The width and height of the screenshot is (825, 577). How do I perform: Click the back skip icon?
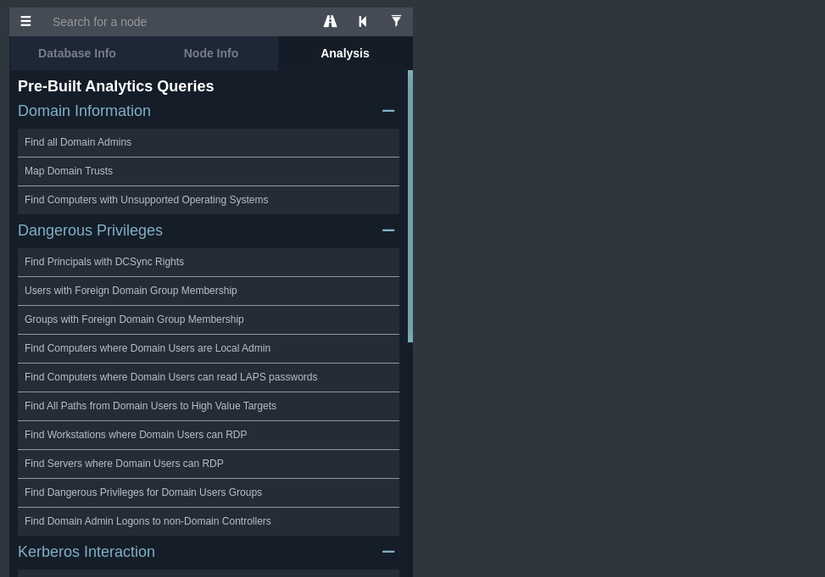pyautogui.click(x=363, y=21)
